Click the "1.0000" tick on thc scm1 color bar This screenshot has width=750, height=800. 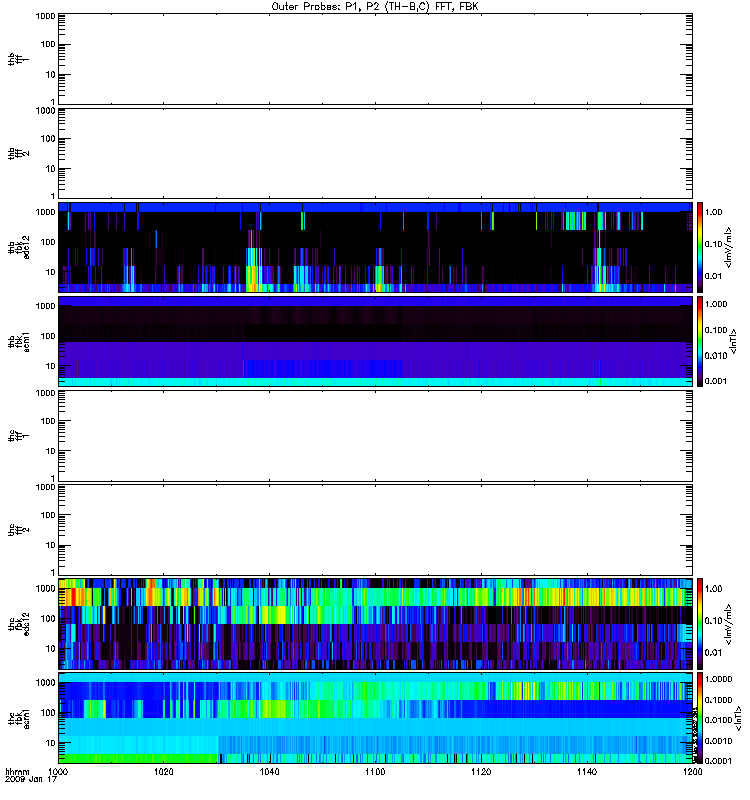[718, 679]
